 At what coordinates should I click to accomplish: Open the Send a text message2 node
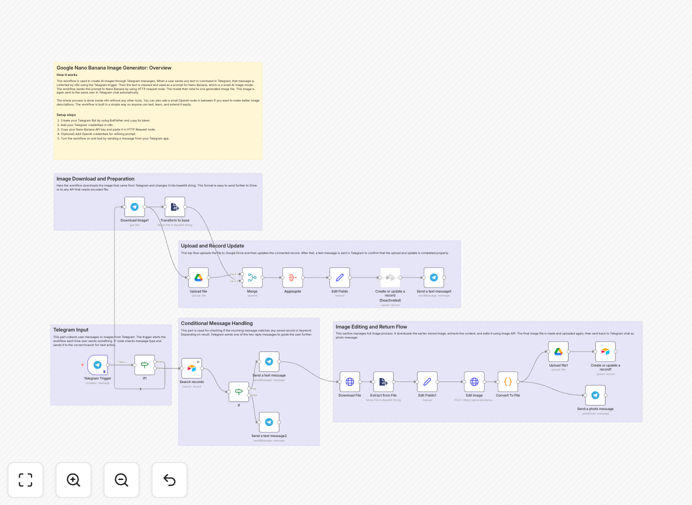coord(269,422)
